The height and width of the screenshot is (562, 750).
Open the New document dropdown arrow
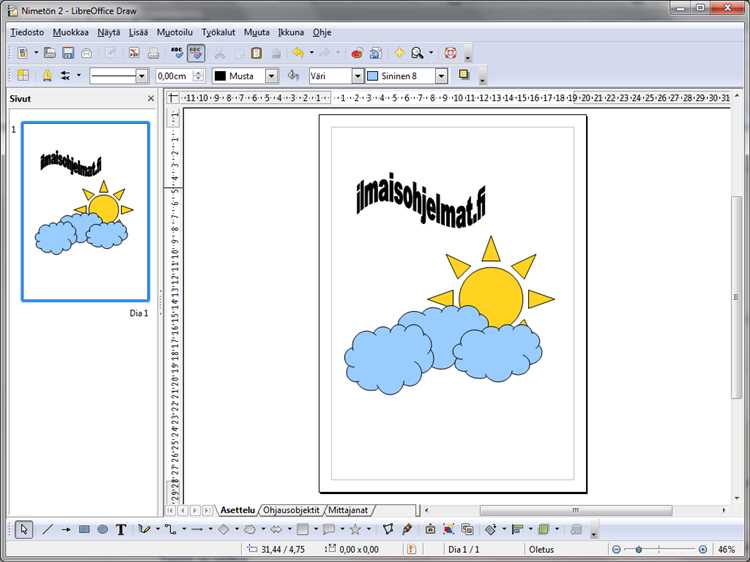[36, 53]
